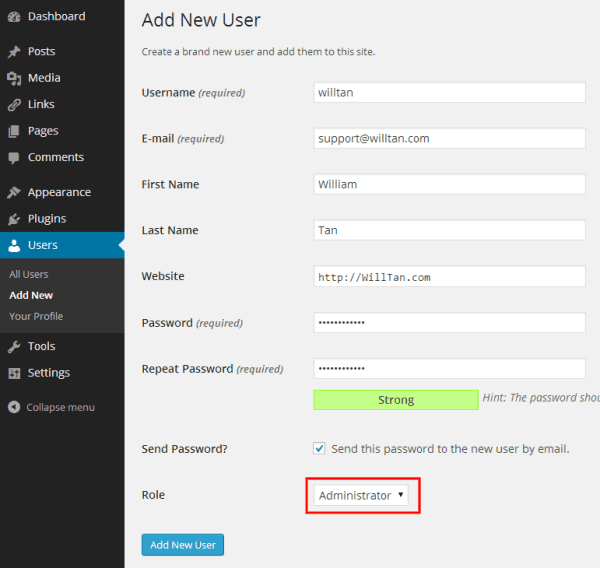
Task: Open the Settings menu label
Action: click(x=49, y=373)
